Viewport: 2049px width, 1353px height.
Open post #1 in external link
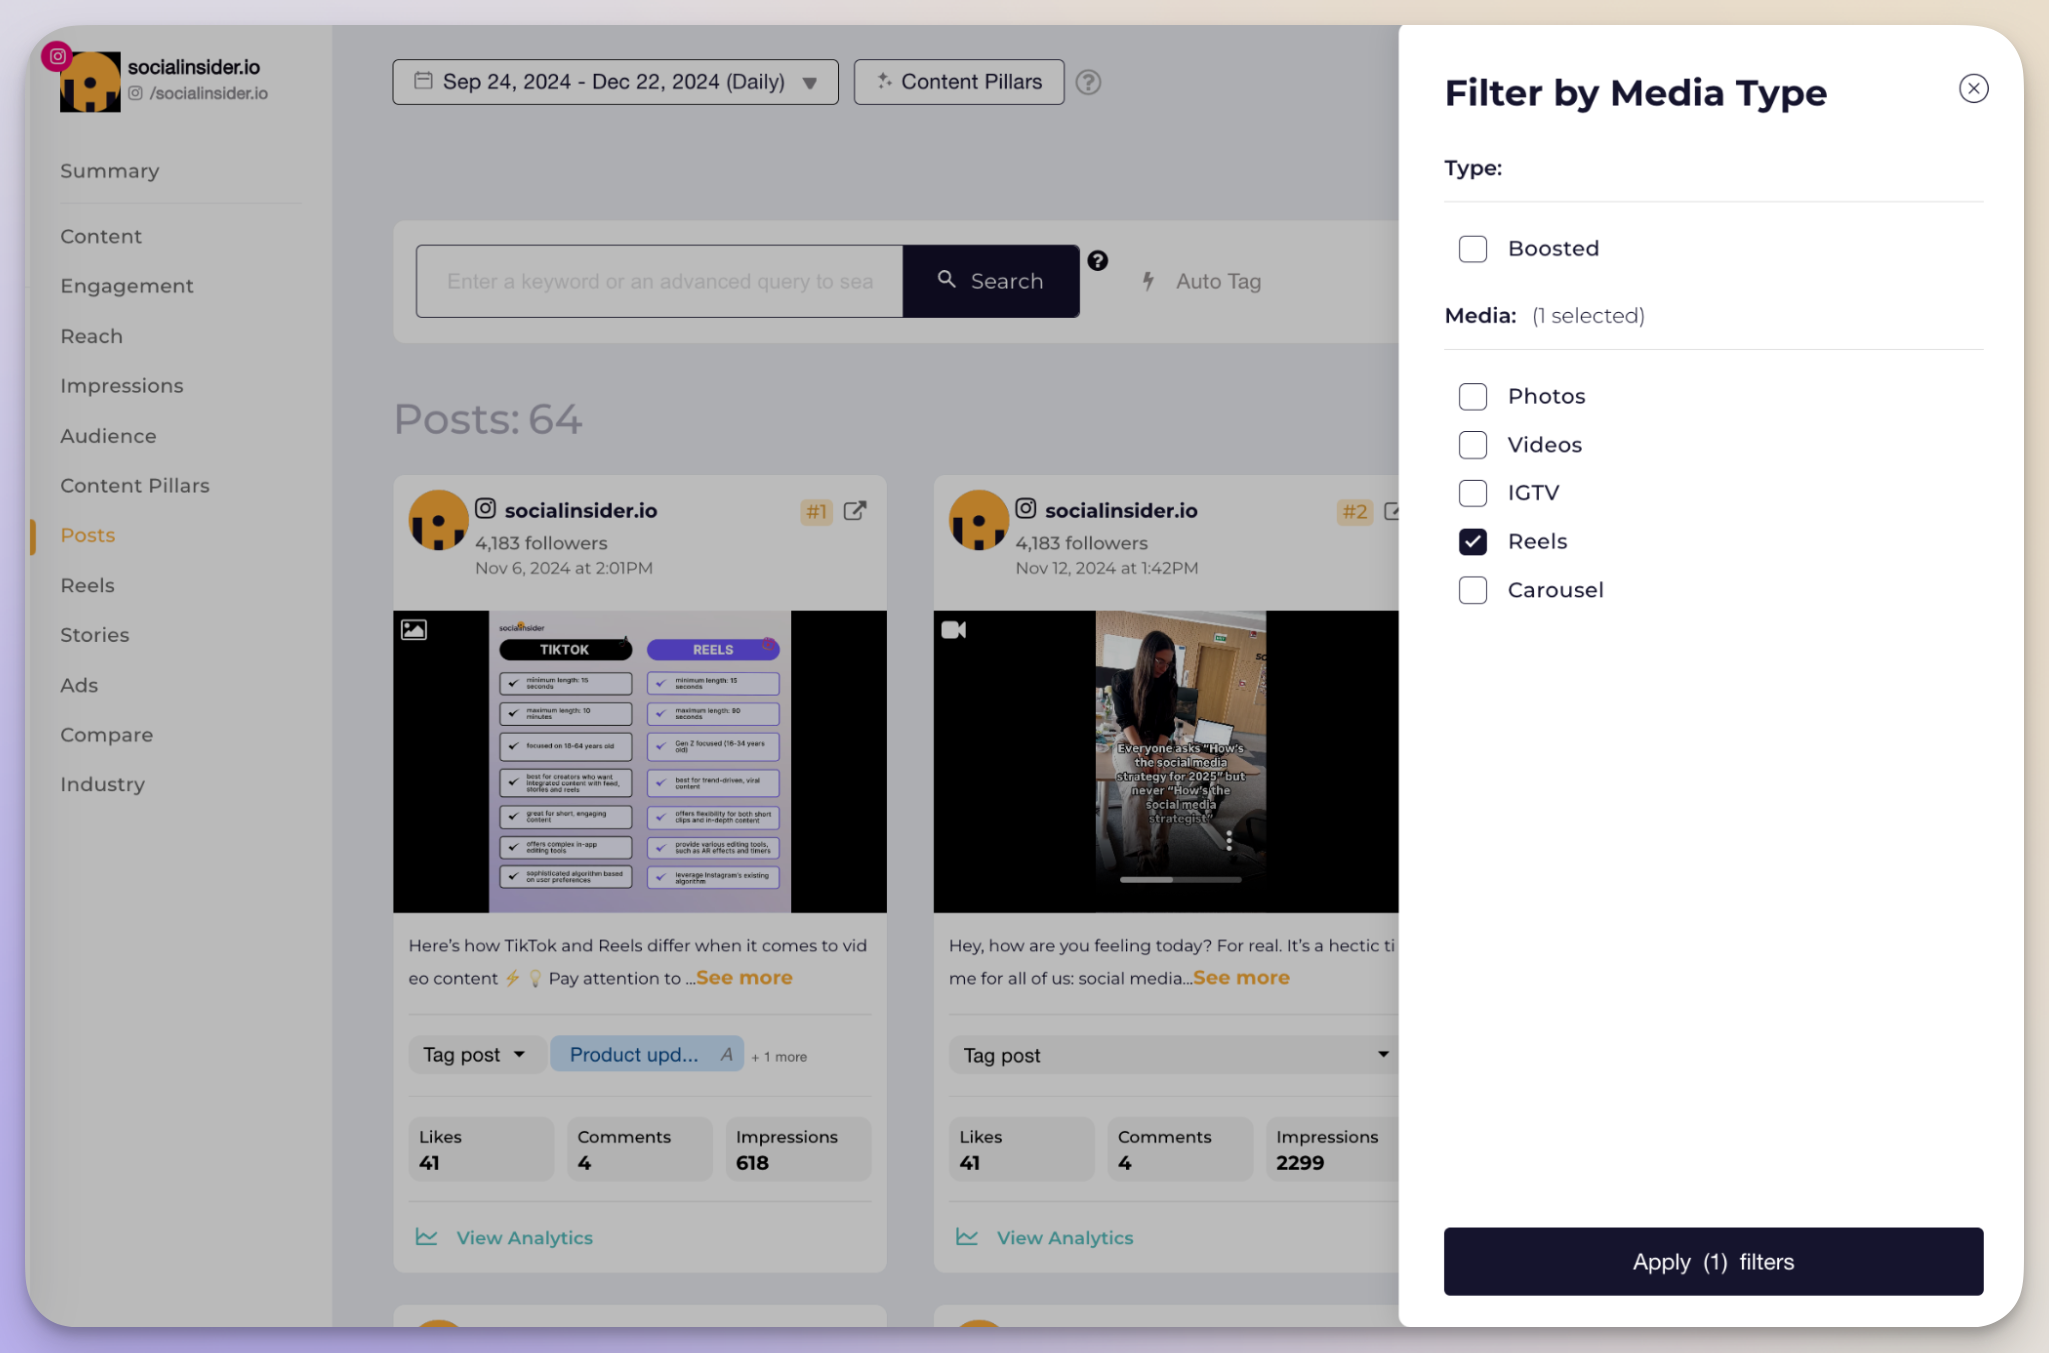pyautogui.click(x=854, y=511)
